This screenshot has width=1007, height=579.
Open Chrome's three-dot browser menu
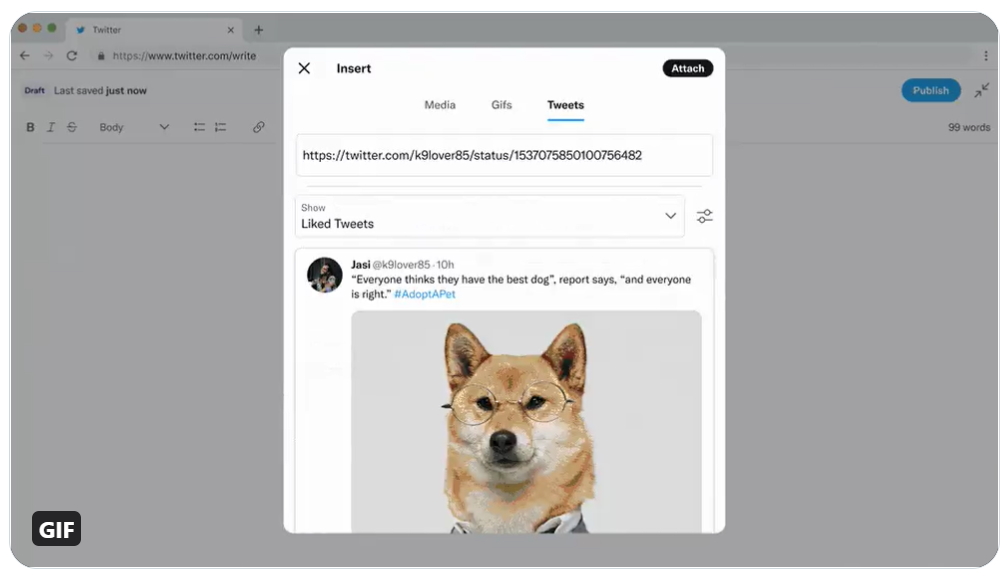pyautogui.click(x=987, y=56)
